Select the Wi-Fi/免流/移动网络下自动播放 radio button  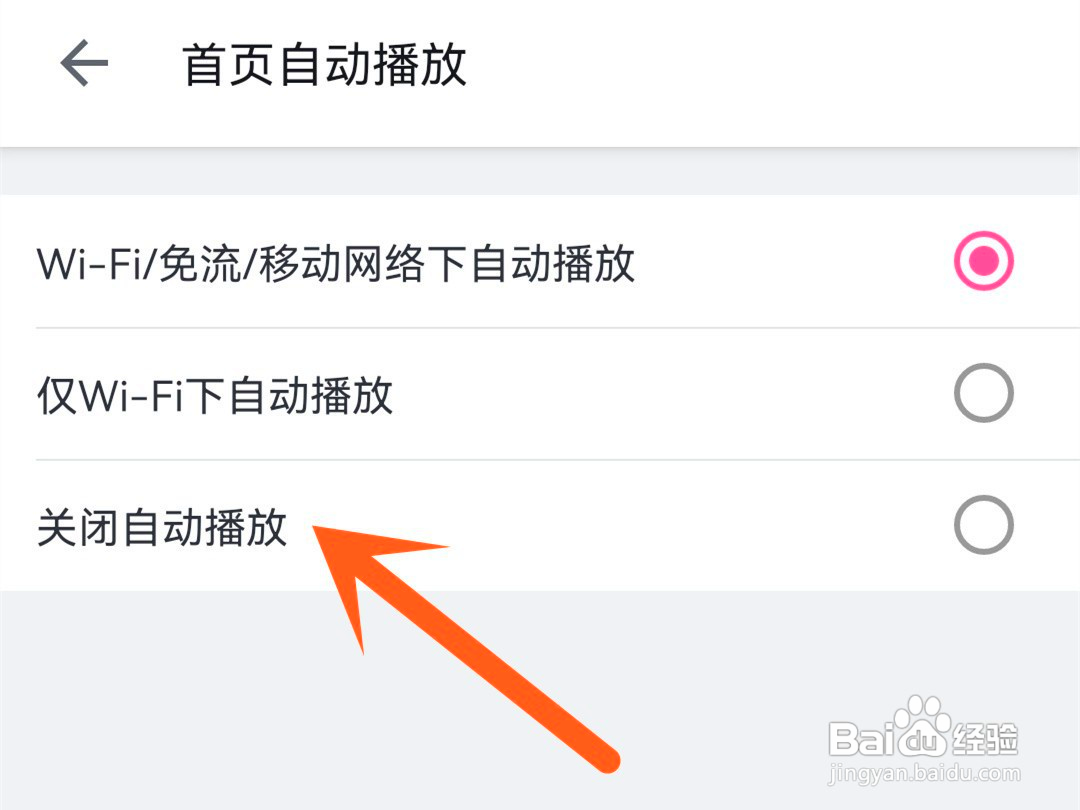983,261
